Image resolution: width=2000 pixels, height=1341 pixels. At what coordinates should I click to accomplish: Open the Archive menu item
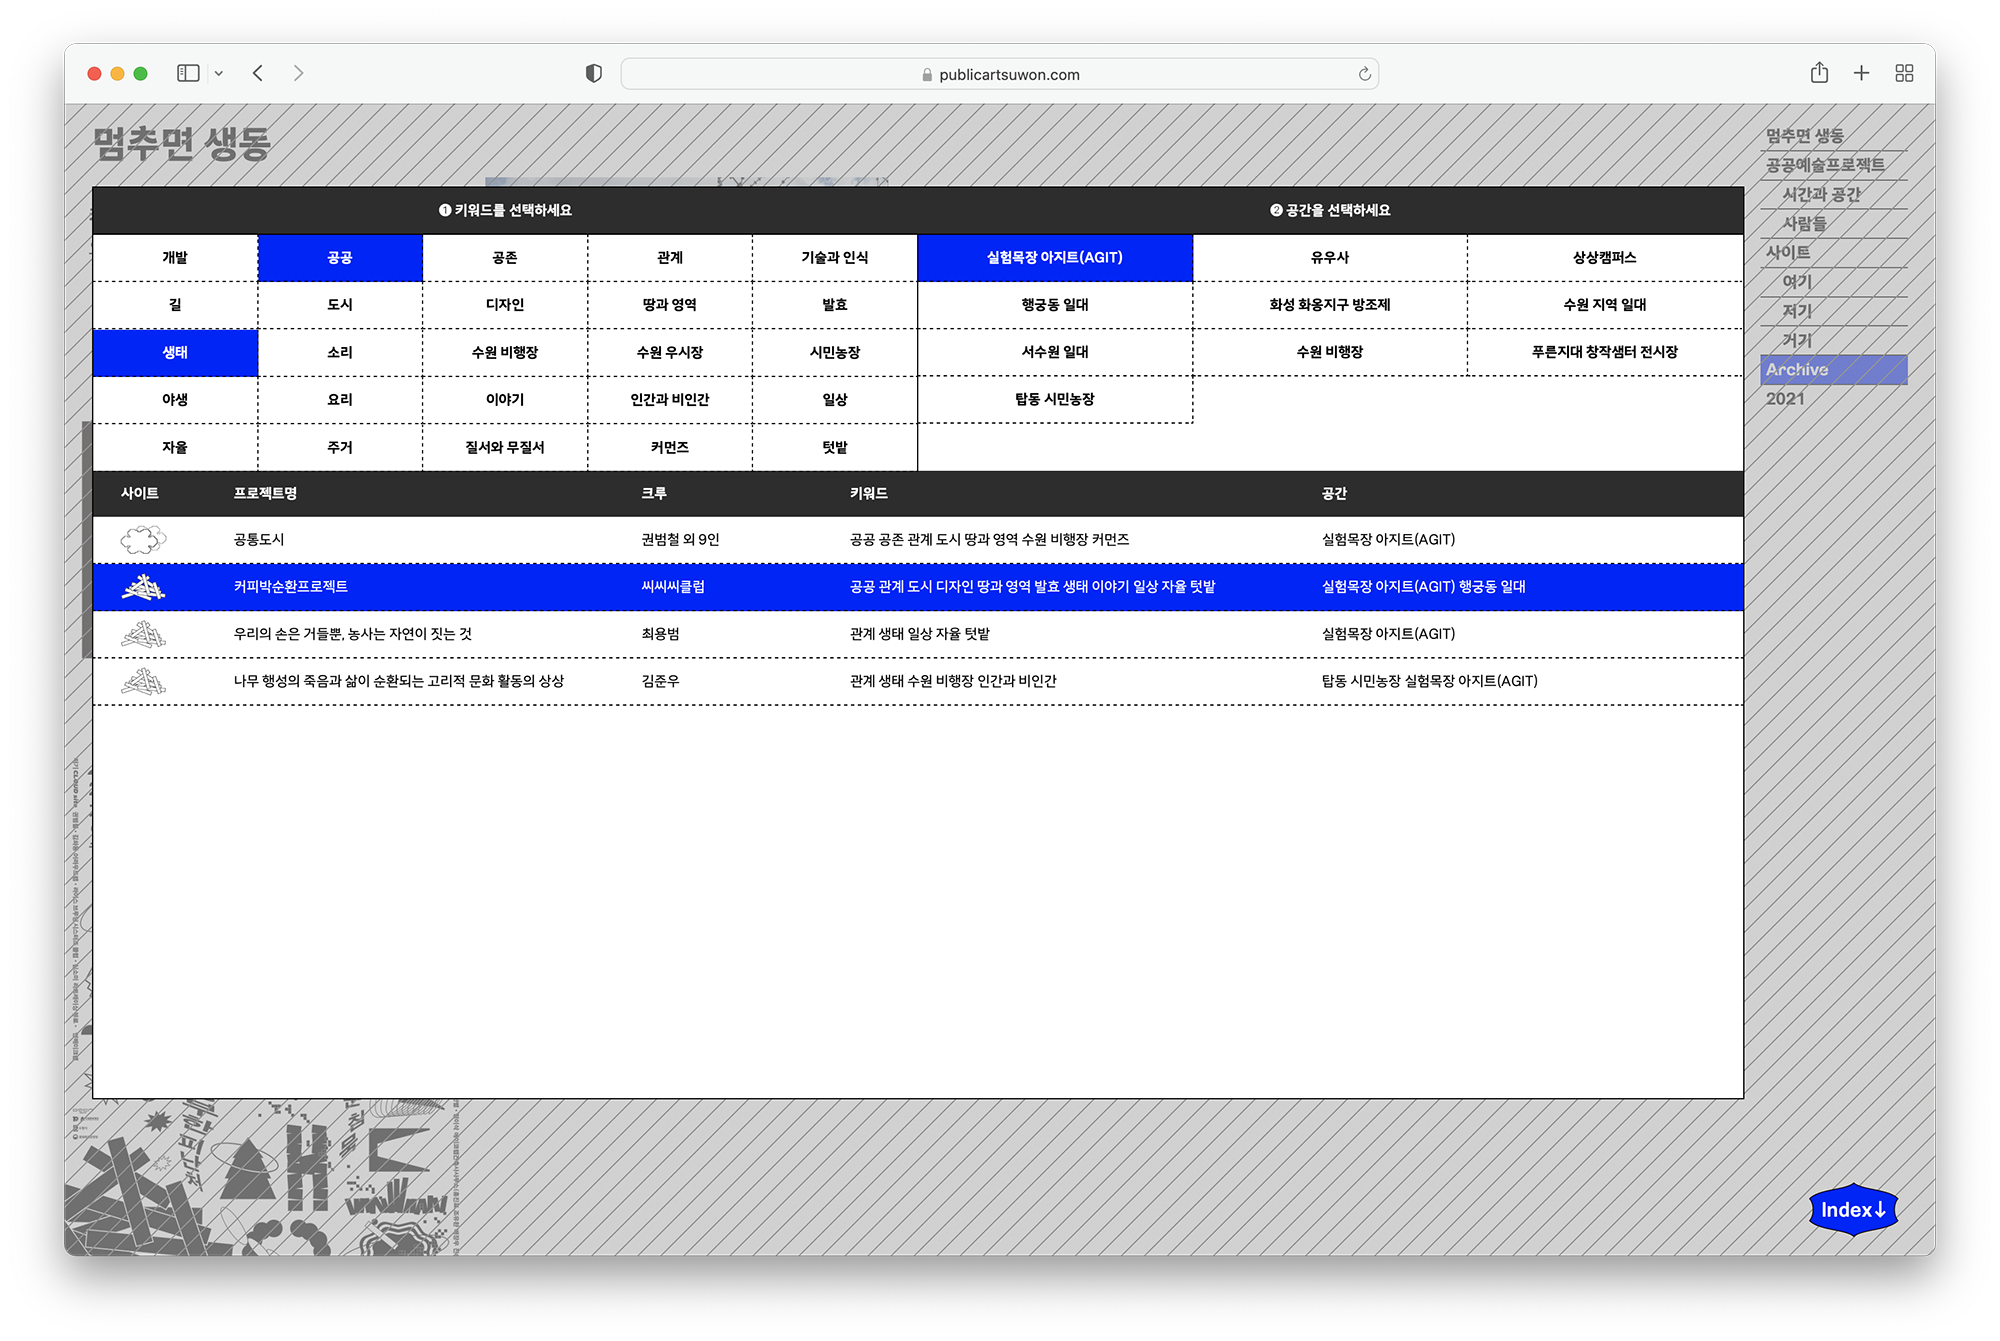click(1797, 370)
